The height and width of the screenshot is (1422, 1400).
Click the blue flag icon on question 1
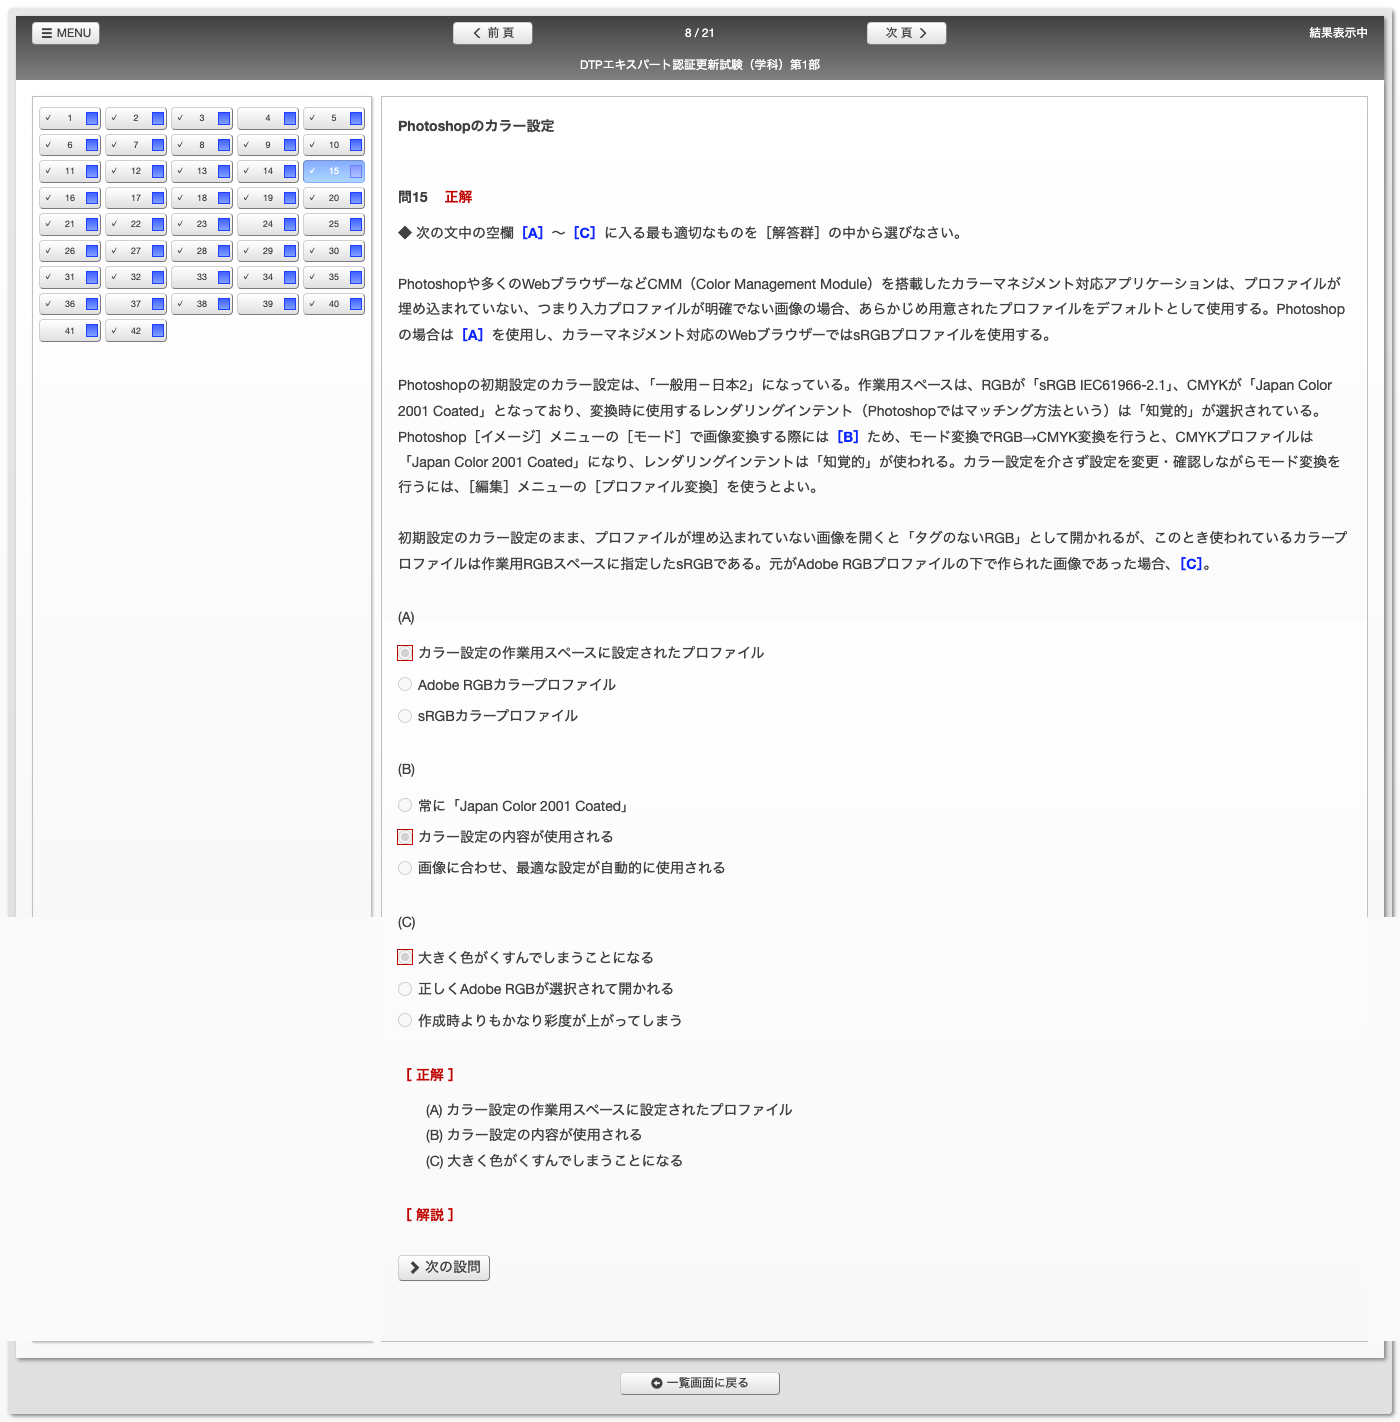coord(92,119)
